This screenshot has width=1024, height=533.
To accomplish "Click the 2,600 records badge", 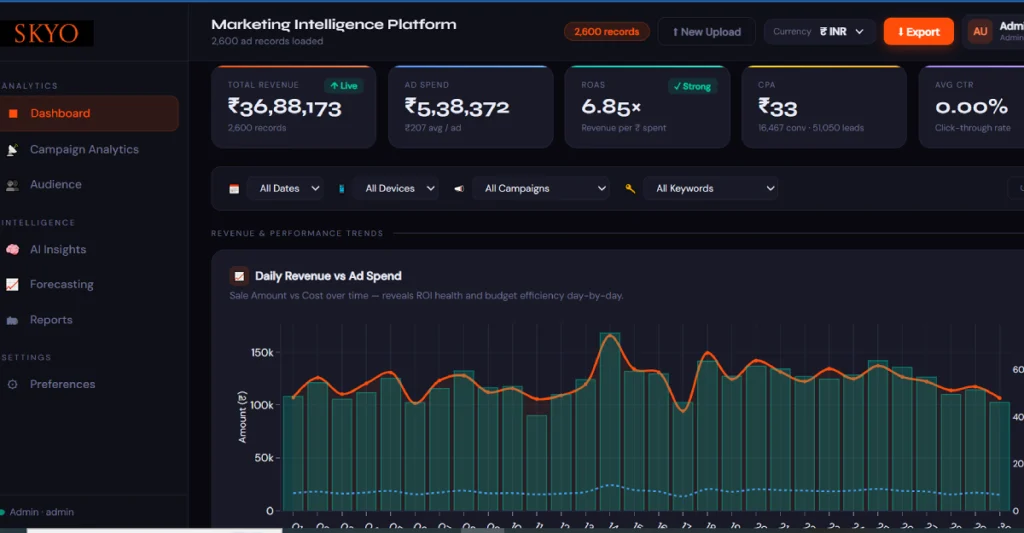I will (x=607, y=31).
